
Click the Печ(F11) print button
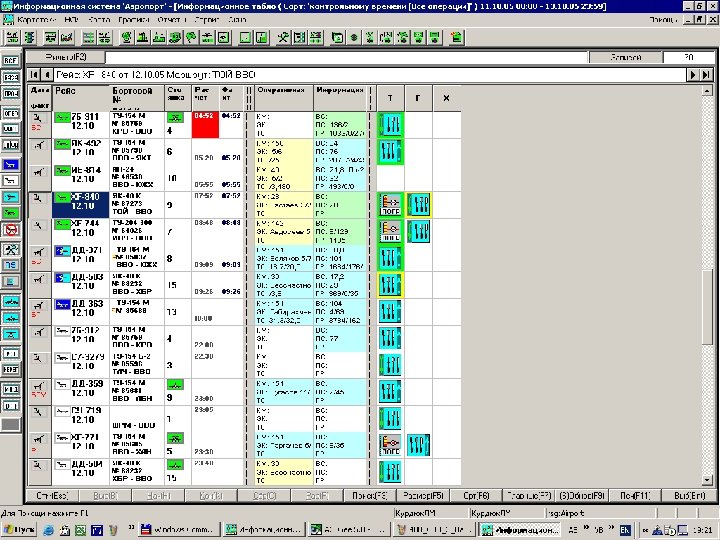[636, 496]
